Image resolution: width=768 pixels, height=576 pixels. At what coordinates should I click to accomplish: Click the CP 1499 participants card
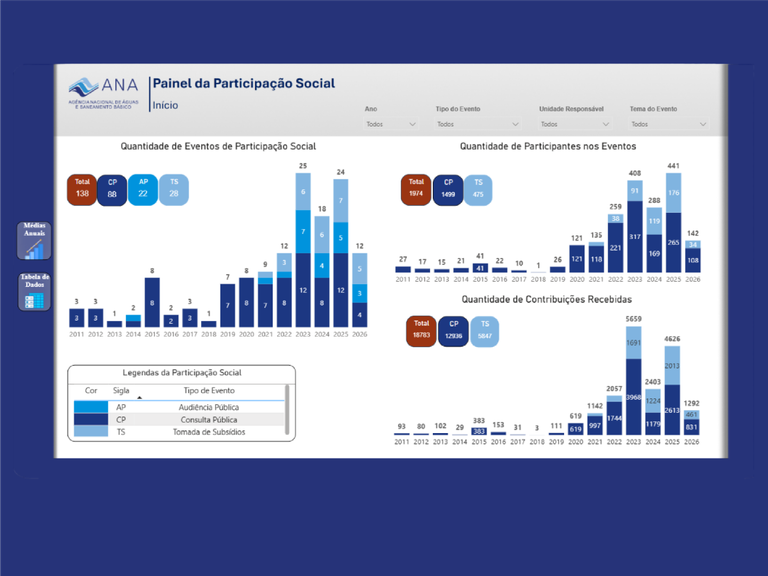pyautogui.click(x=448, y=190)
